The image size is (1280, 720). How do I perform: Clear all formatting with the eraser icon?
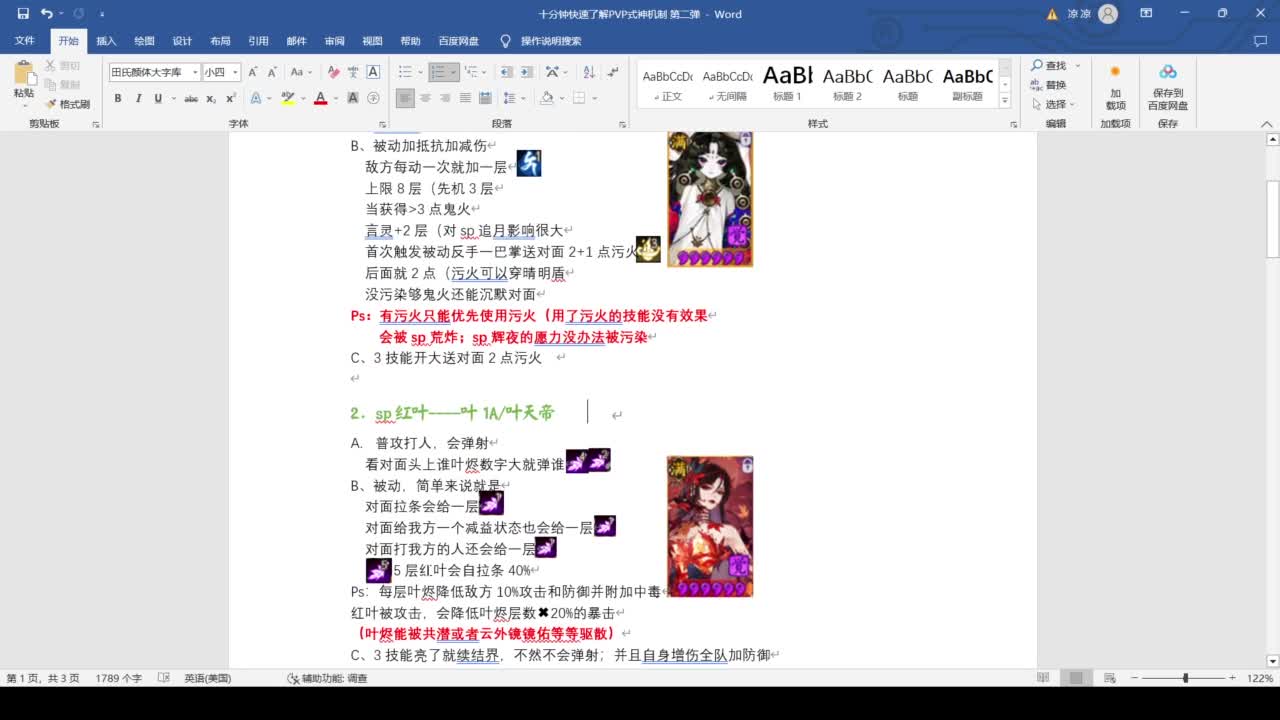(x=333, y=72)
